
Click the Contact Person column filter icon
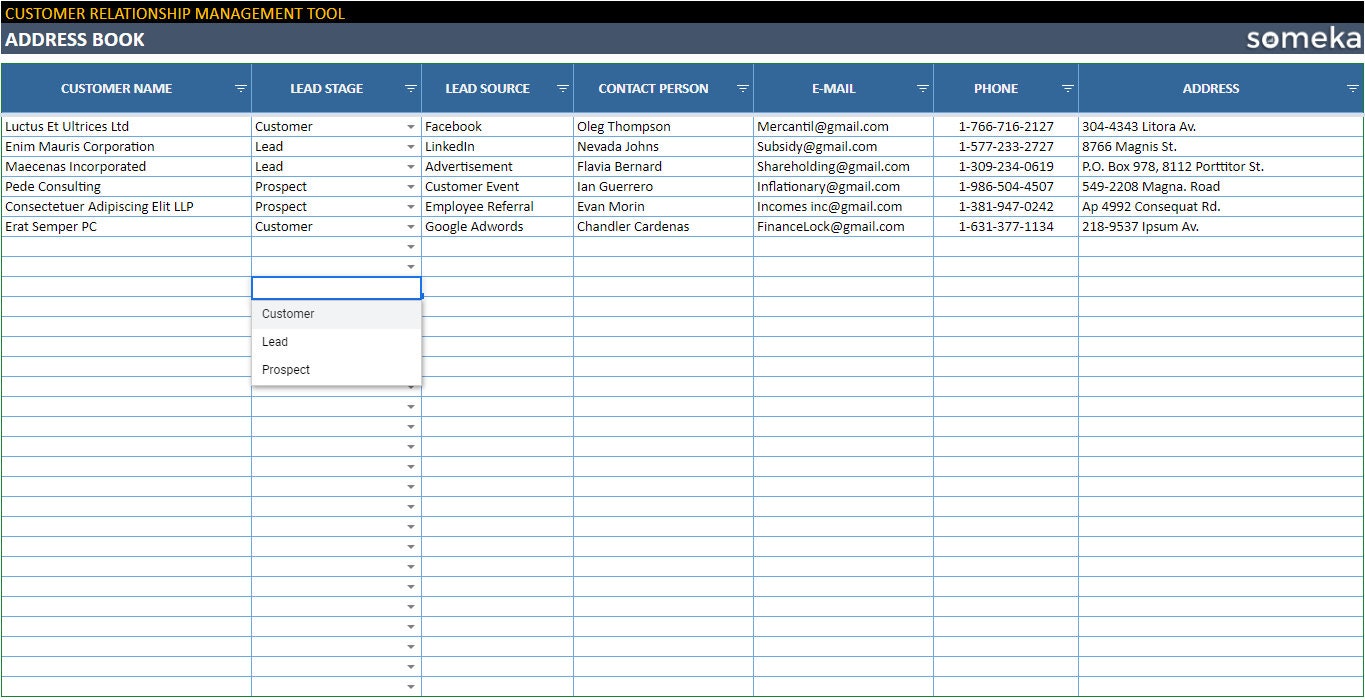[x=742, y=88]
